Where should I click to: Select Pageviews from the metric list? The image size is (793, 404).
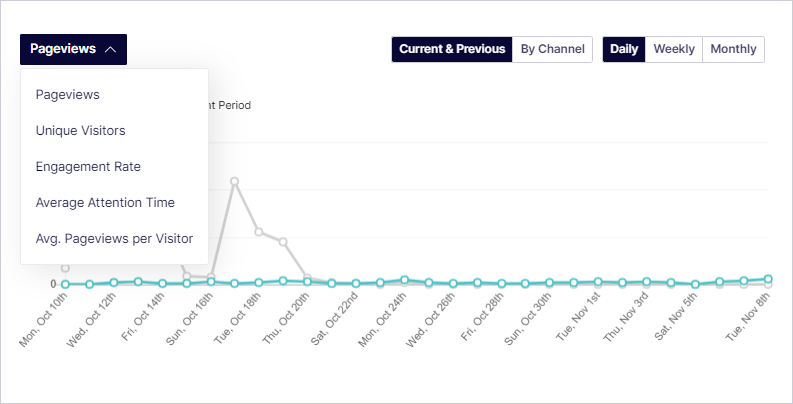coord(67,95)
